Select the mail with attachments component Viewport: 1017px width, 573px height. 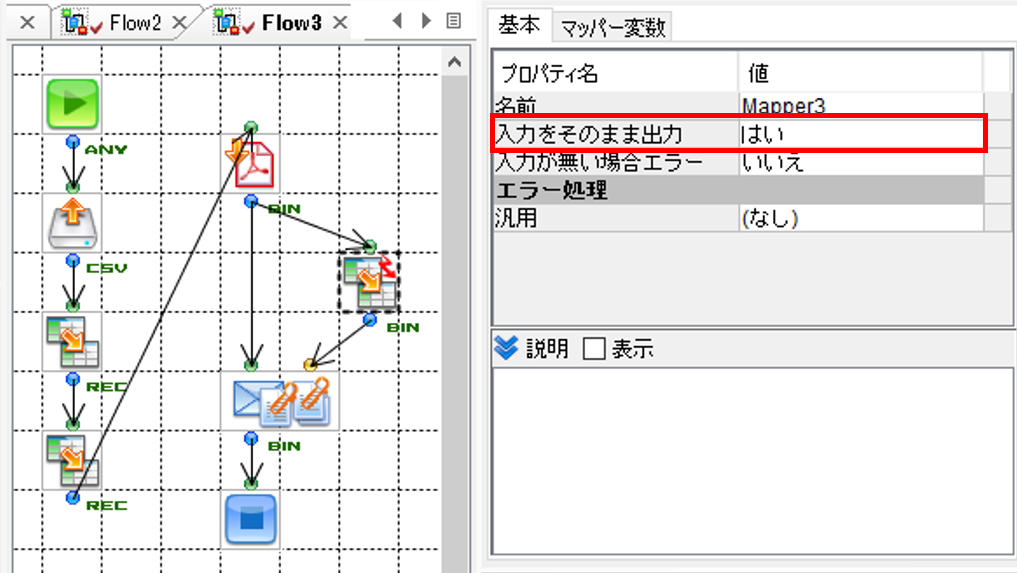click(x=281, y=400)
